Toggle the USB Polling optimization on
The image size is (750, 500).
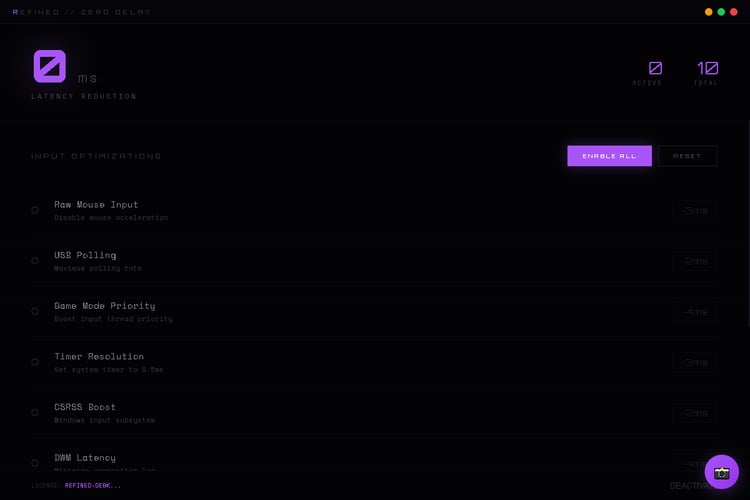35,261
